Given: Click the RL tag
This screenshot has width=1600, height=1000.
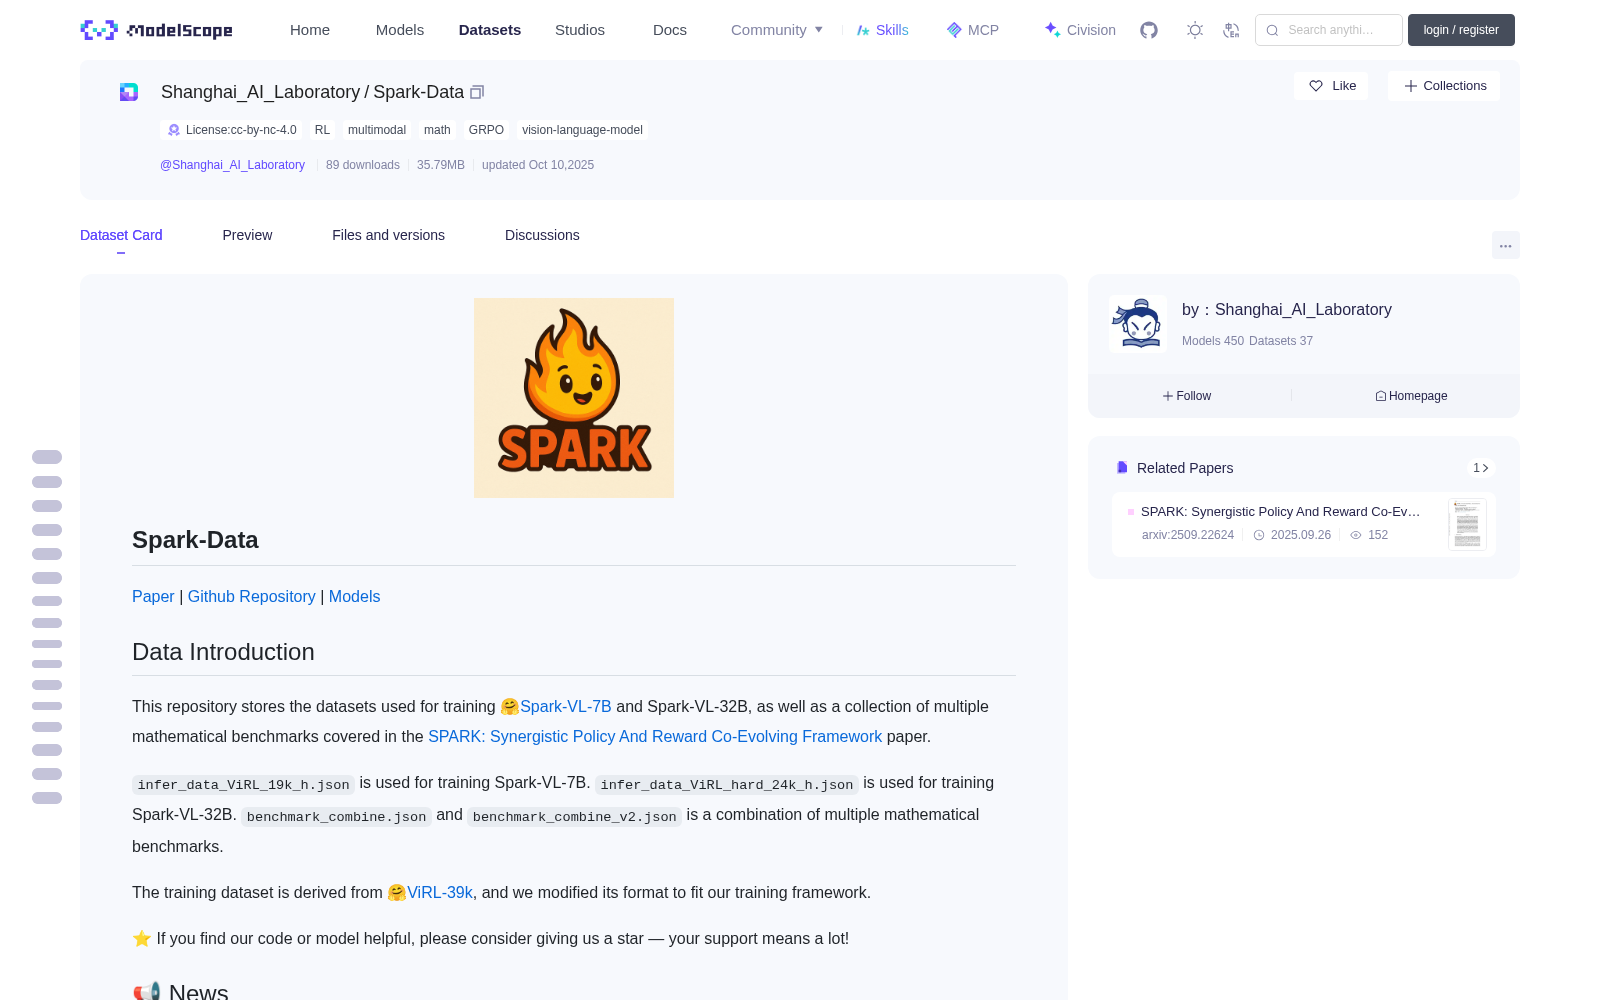Looking at the screenshot, I should tap(322, 130).
